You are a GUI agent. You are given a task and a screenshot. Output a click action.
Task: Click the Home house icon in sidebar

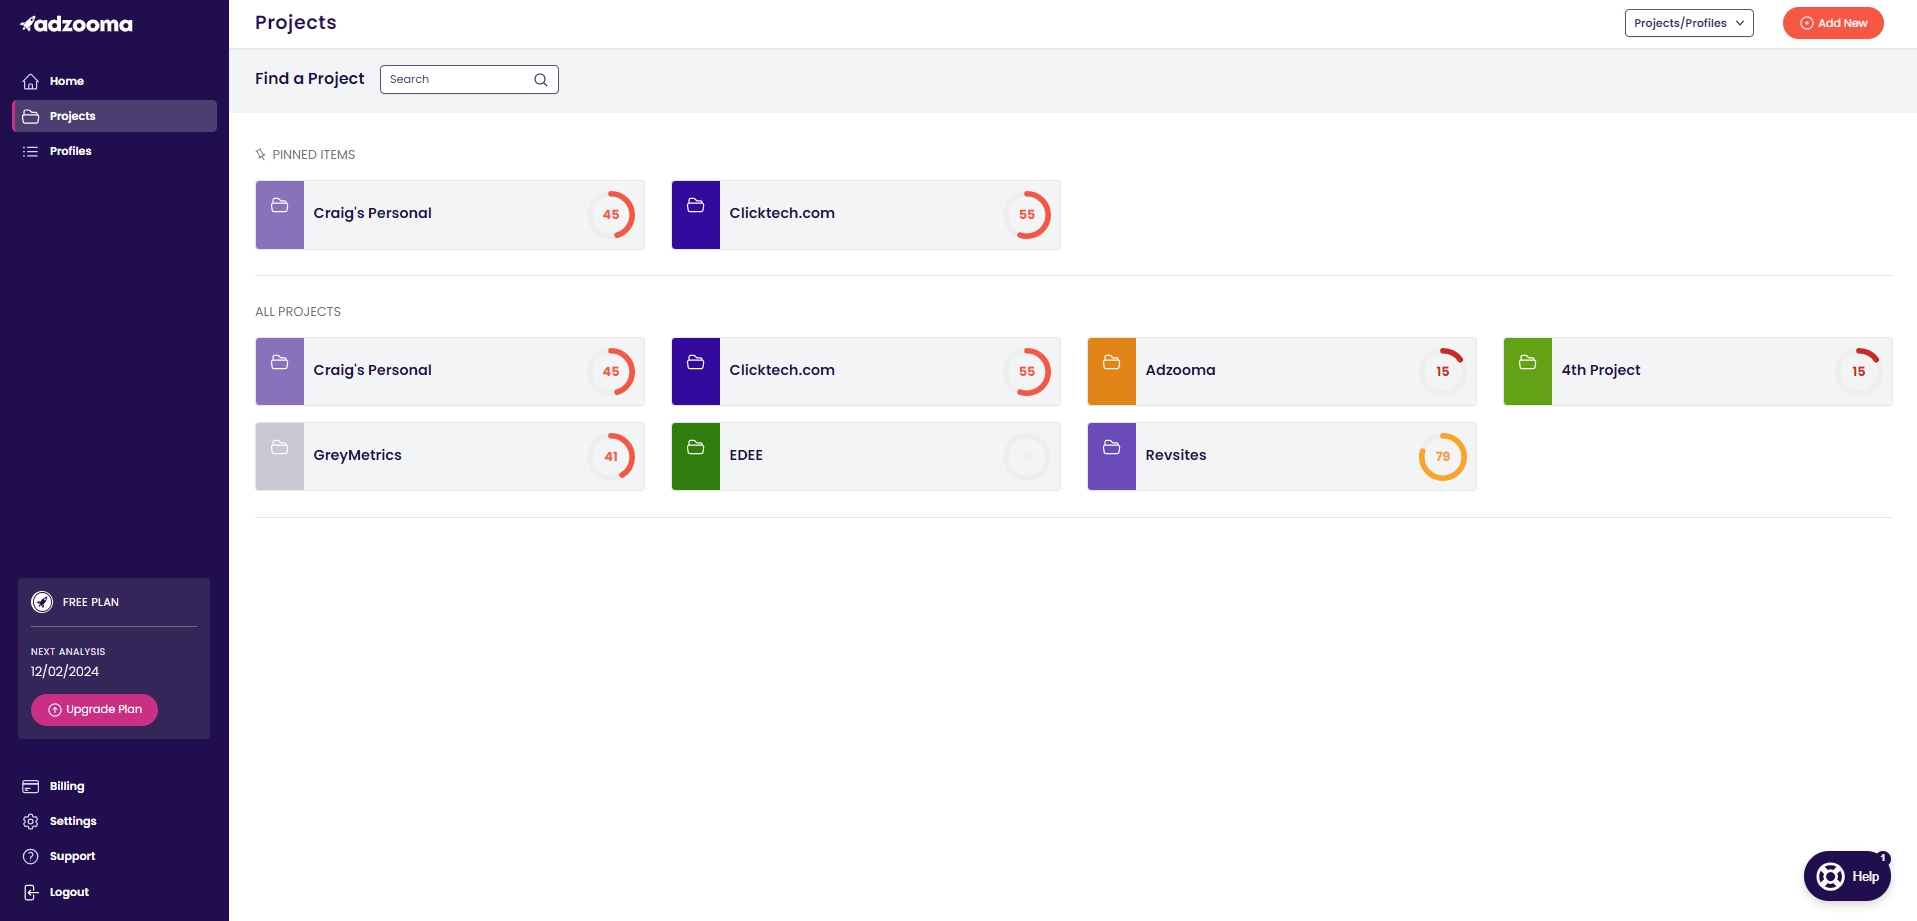point(31,81)
